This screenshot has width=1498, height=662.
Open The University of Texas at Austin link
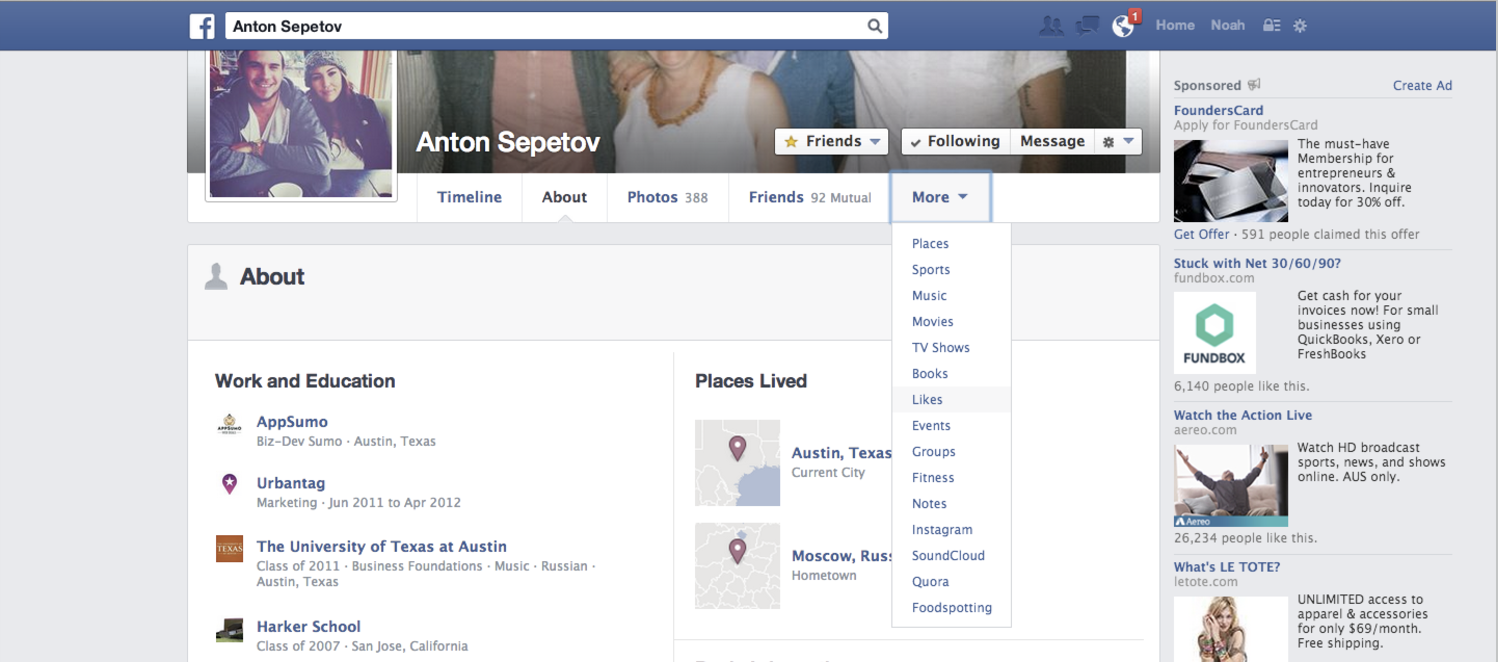click(381, 547)
